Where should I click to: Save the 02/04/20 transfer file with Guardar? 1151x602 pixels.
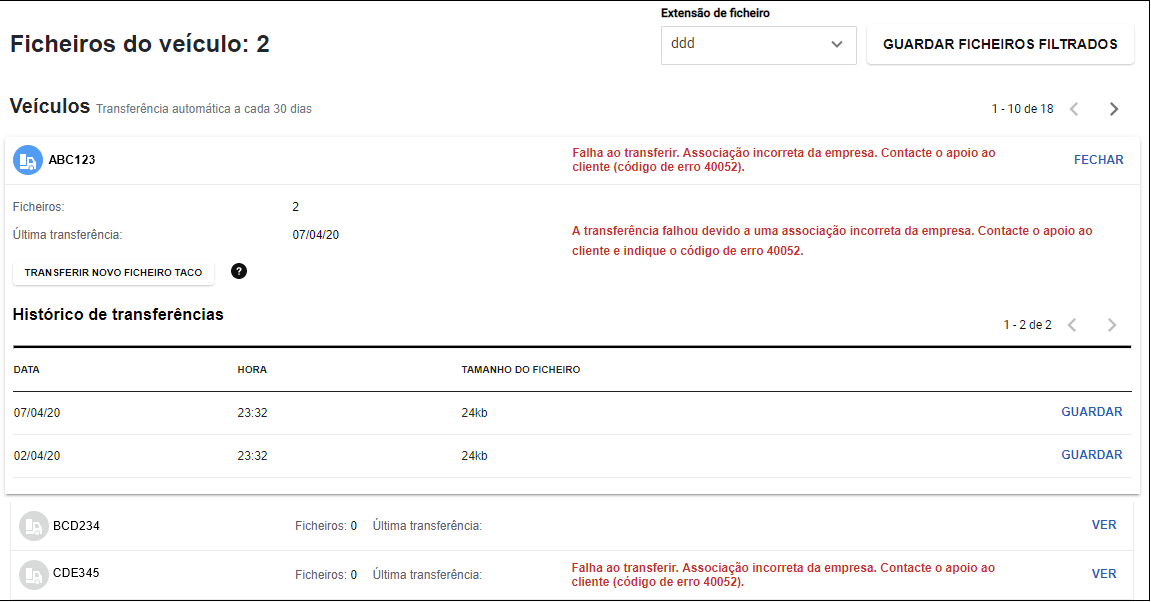[1092, 455]
